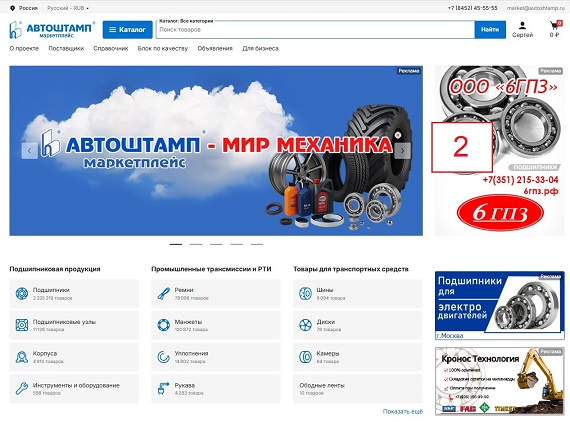Viewport: 570px width, 422px height.
Task: Go to previous banner slide arrow
Action: click(29, 150)
